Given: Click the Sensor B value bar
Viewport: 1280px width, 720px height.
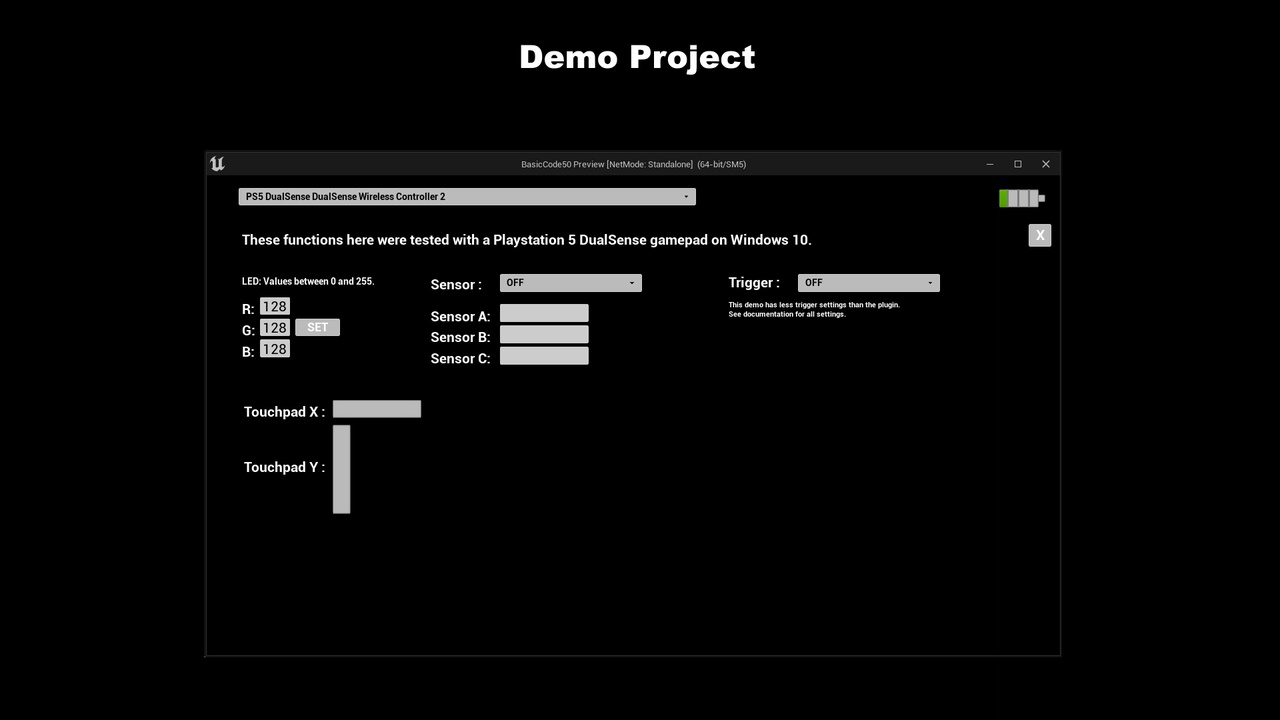Looking at the screenshot, I should (x=544, y=334).
